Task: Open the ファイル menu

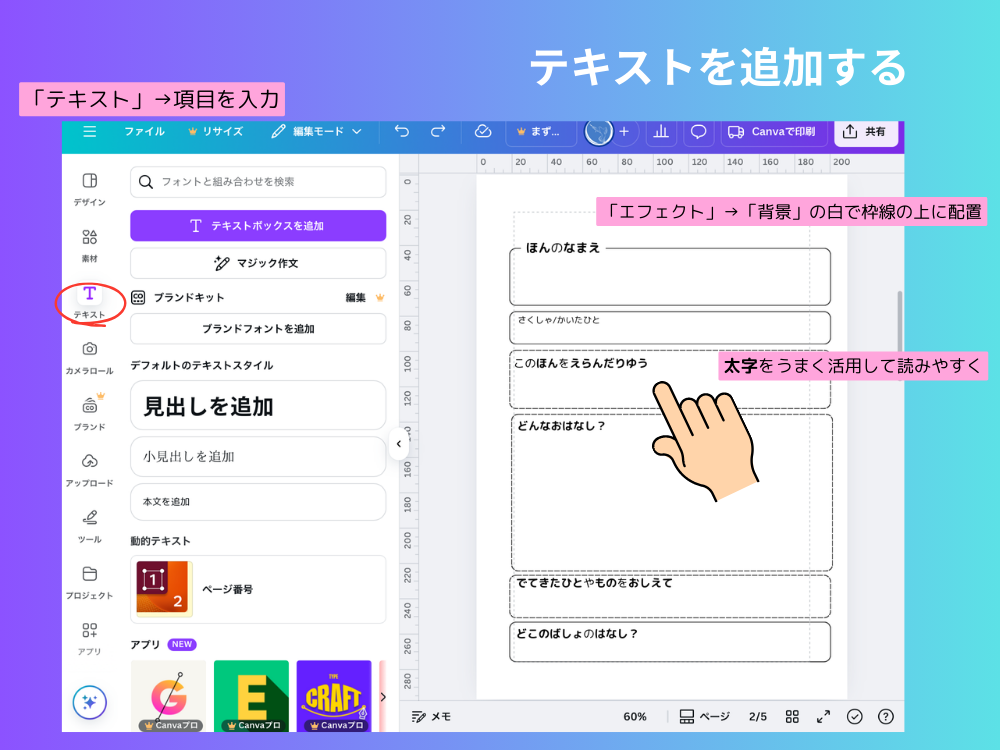Action: tap(143, 131)
